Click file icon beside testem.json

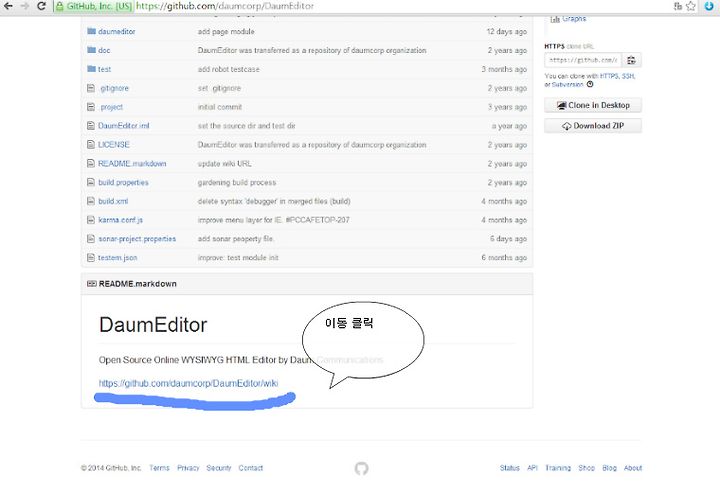coord(90,258)
